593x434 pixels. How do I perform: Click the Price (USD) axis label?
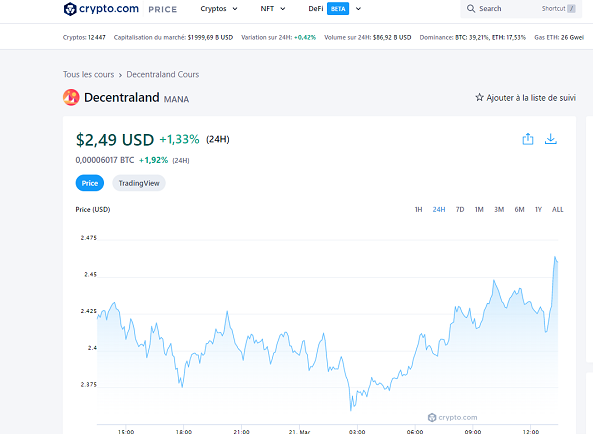pyautogui.click(x=93, y=209)
